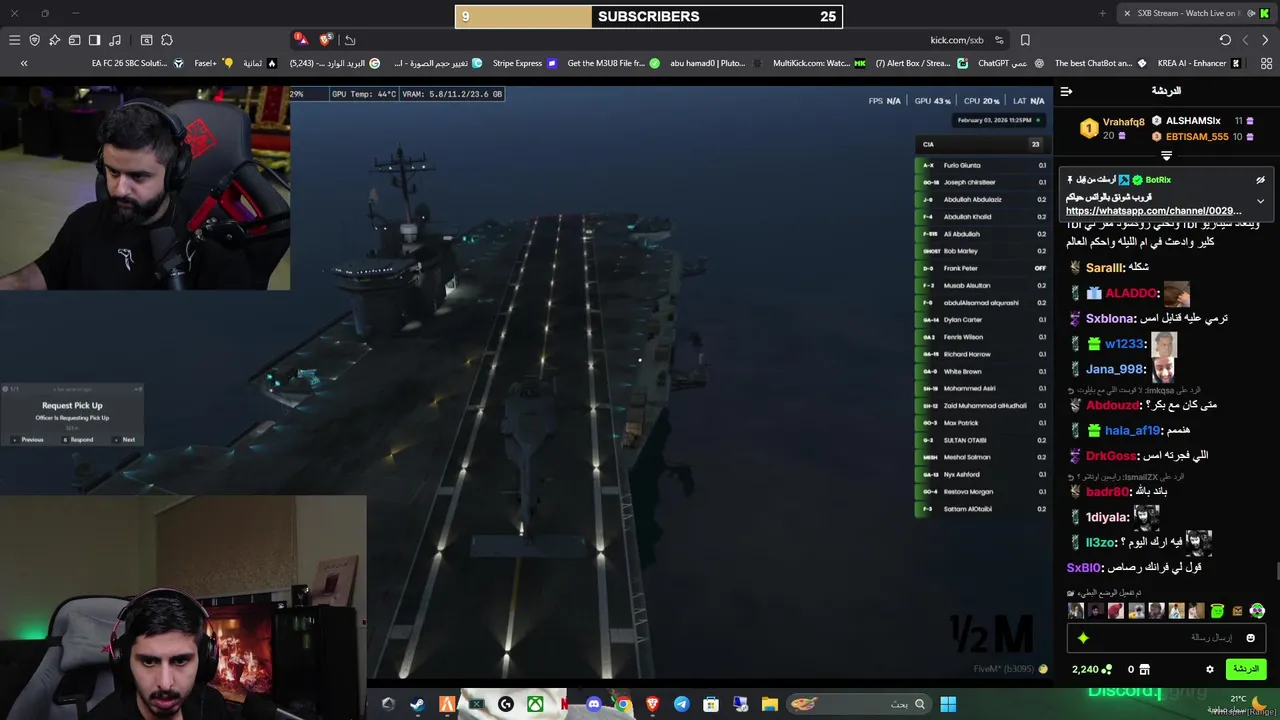Open the music playlist icon
Viewport: 1280px width, 720px height.
pos(115,40)
